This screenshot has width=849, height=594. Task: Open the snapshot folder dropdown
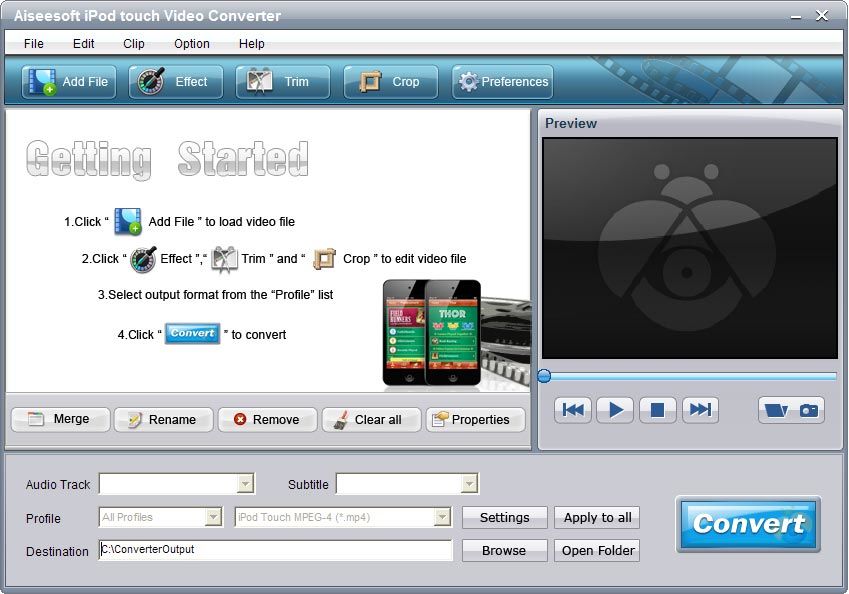point(776,410)
